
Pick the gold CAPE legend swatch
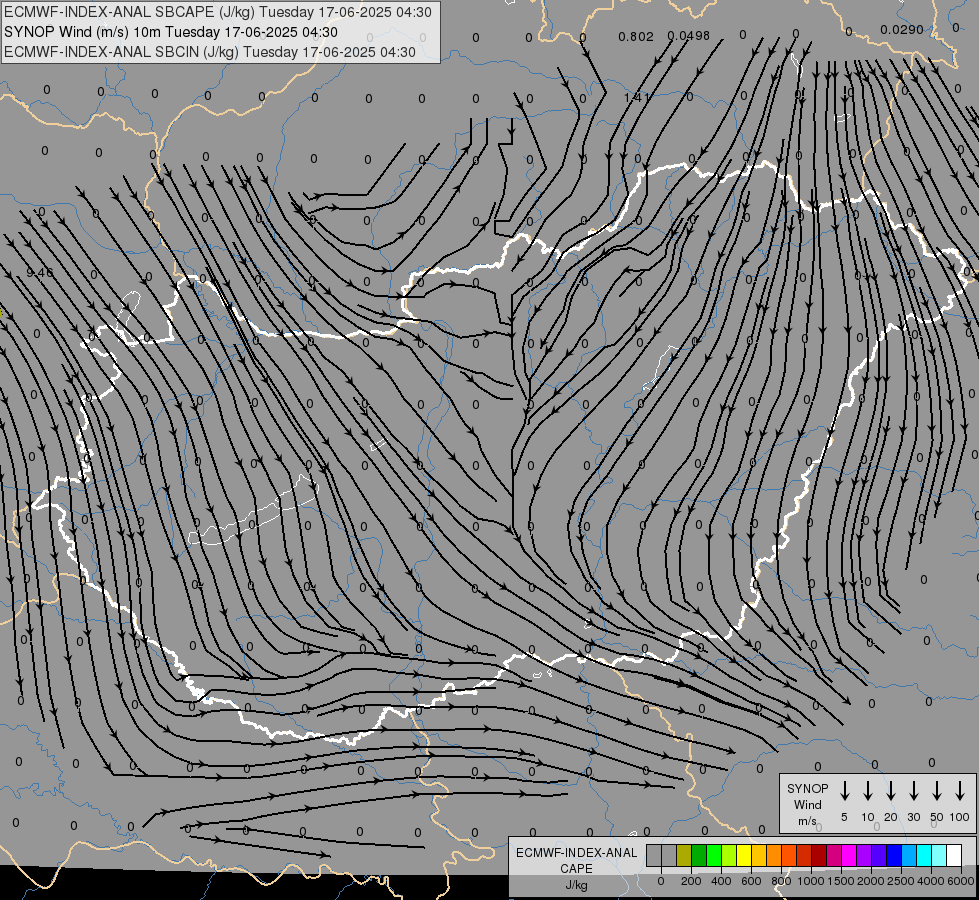(759, 855)
